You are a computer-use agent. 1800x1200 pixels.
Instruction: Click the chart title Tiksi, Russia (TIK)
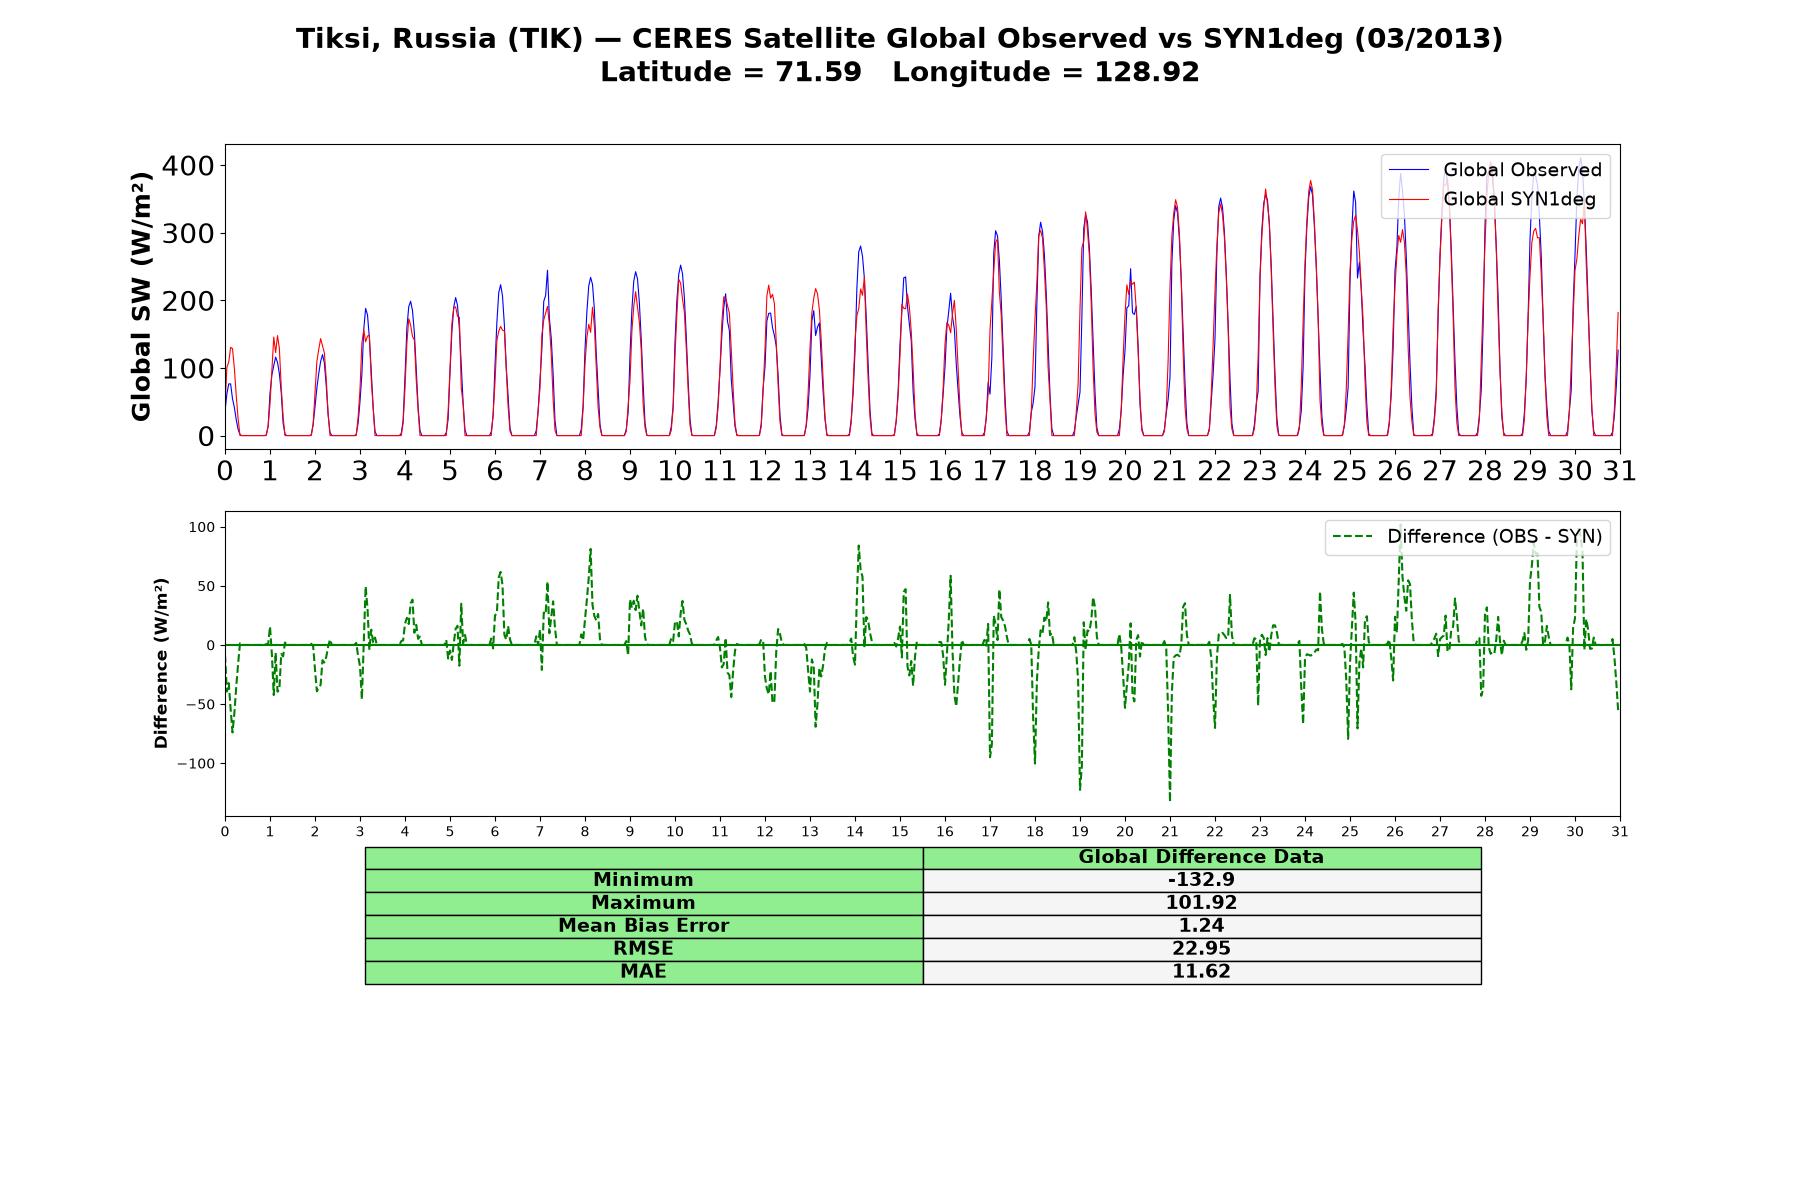(440, 39)
